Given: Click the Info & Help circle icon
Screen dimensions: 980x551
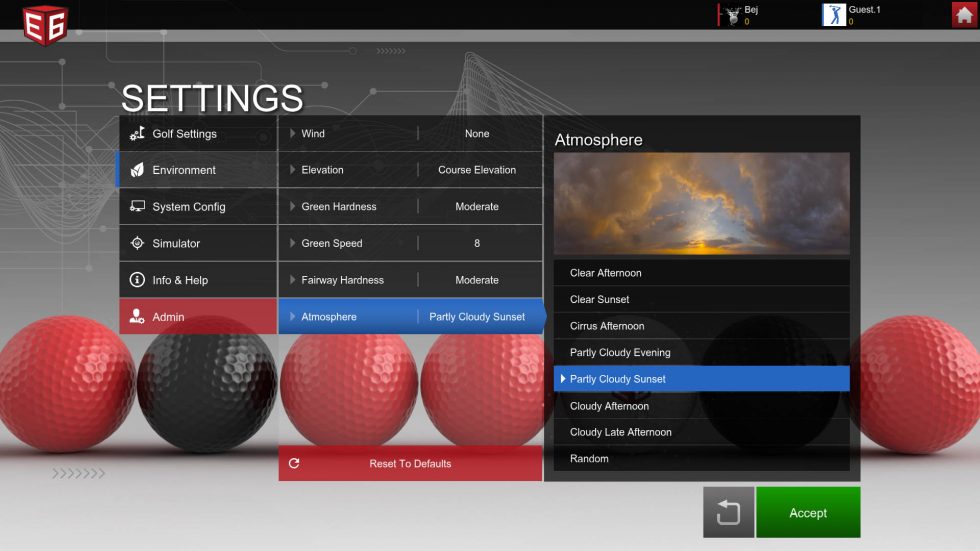Looking at the screenshot, I should 137,280.
